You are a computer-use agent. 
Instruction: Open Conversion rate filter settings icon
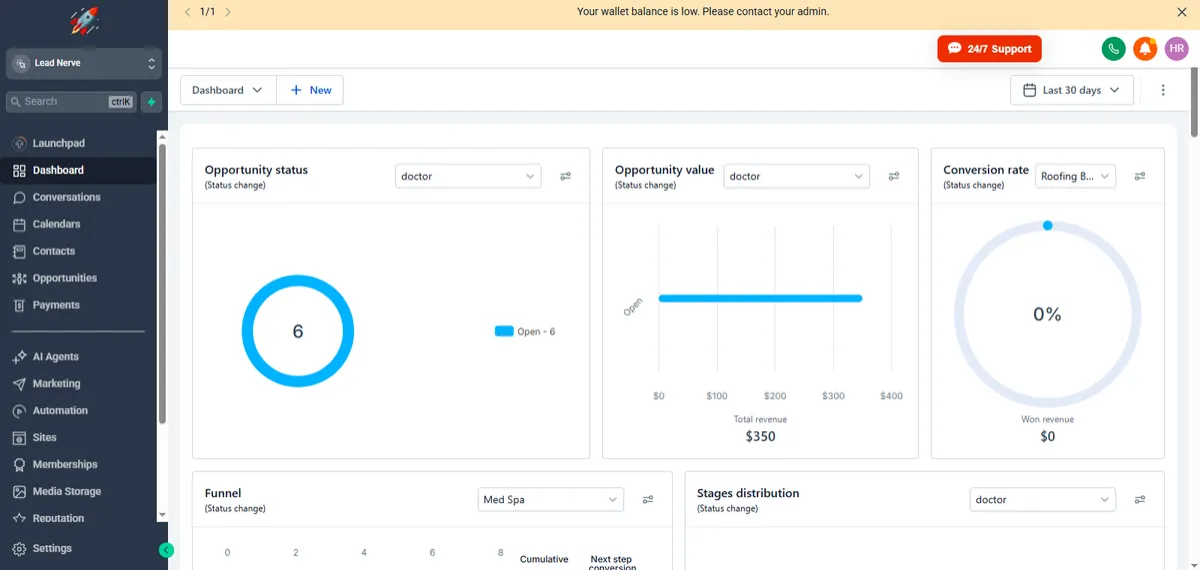tap(1140, 176)
